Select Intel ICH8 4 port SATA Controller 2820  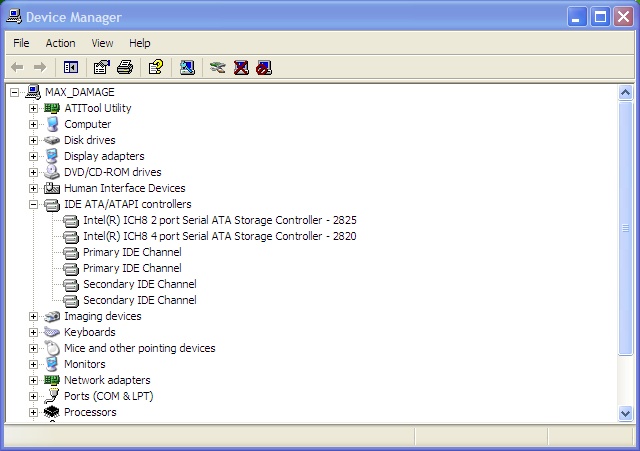tap(219, 236)
